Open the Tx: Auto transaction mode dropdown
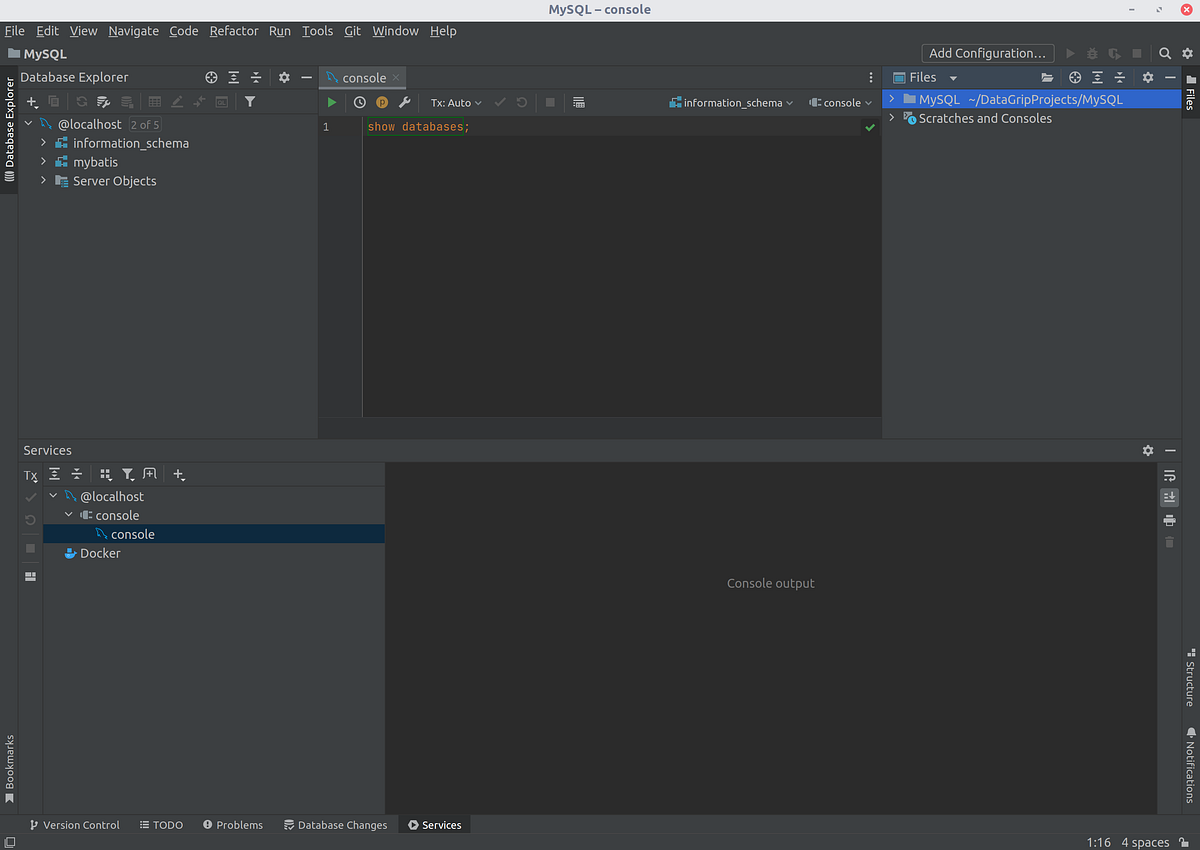The width and height of the screenshot is (1200, 850). 455,102
